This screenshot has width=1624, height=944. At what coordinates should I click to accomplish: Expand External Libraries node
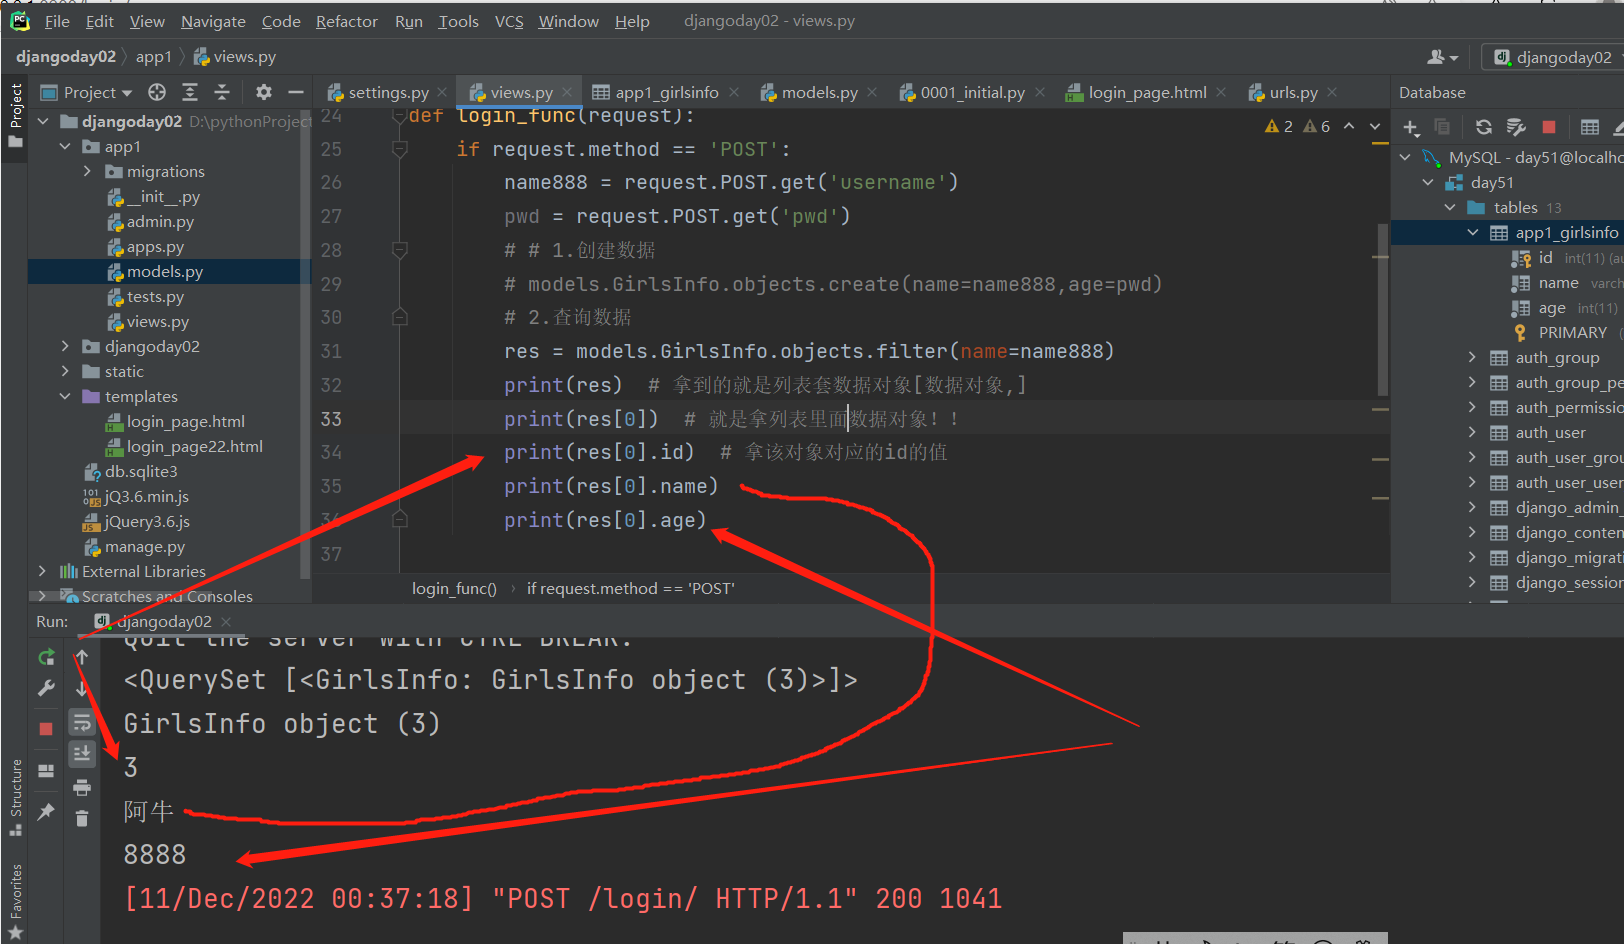tap(42, 572)
